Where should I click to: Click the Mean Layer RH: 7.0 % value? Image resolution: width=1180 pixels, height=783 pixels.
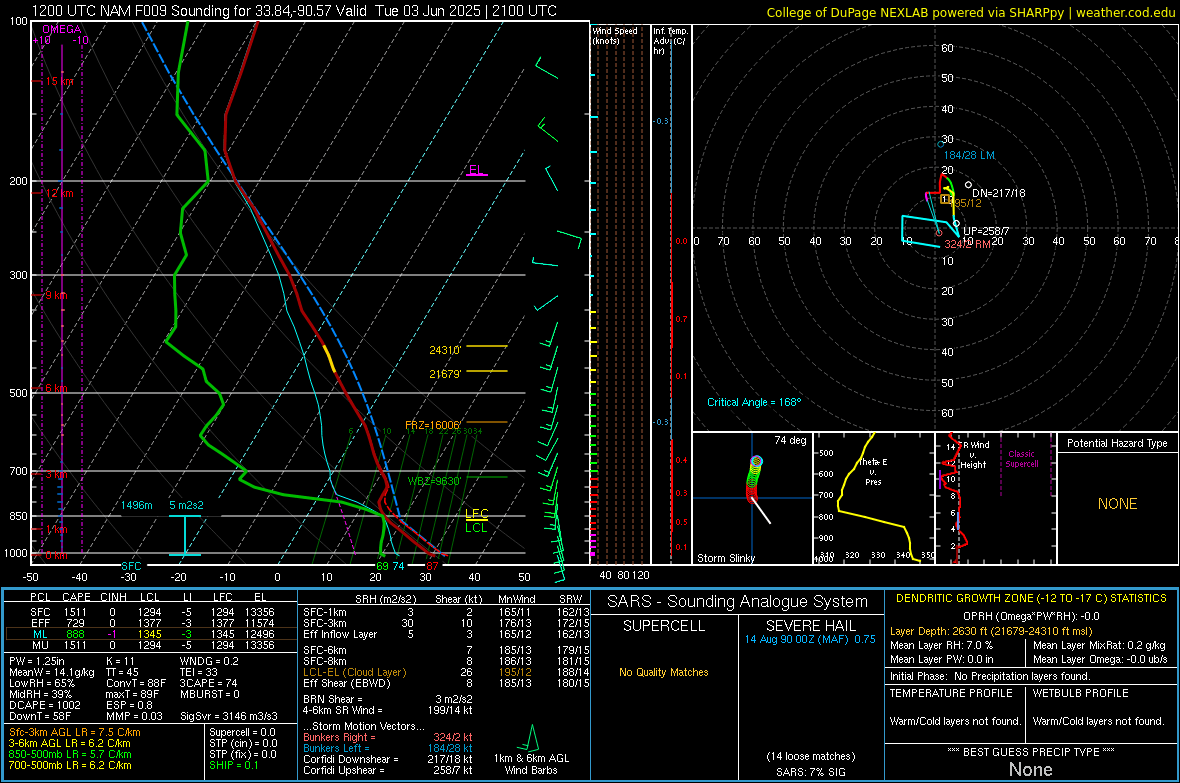coord(941,645)
